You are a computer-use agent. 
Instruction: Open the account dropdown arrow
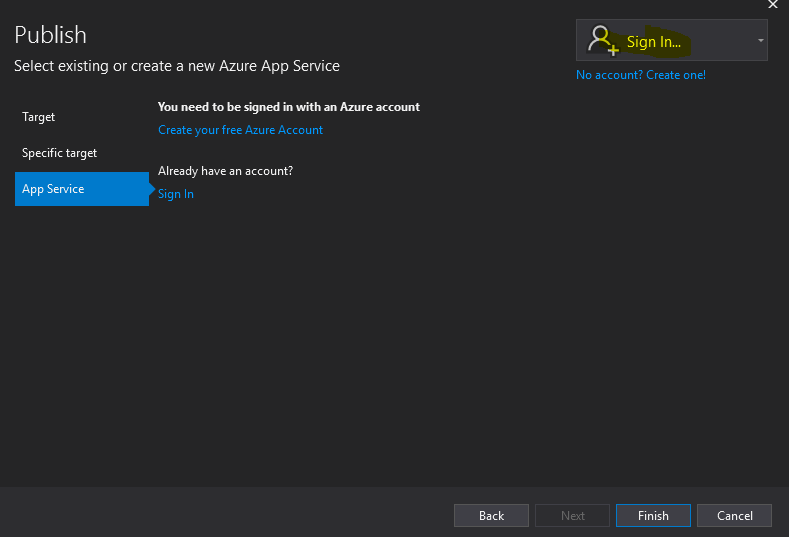(x=760, y=40)
